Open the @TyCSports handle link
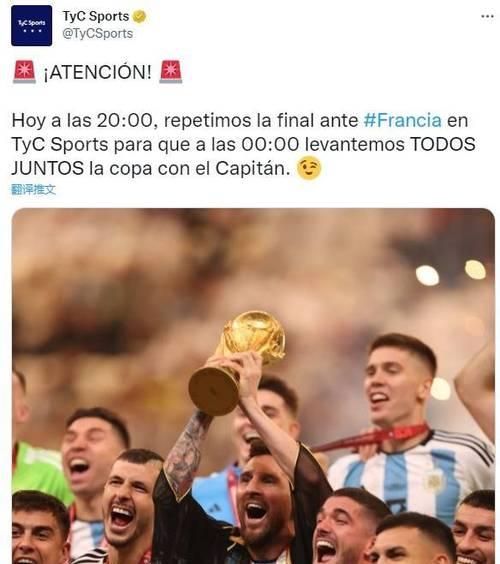 (x=97, y=33)
